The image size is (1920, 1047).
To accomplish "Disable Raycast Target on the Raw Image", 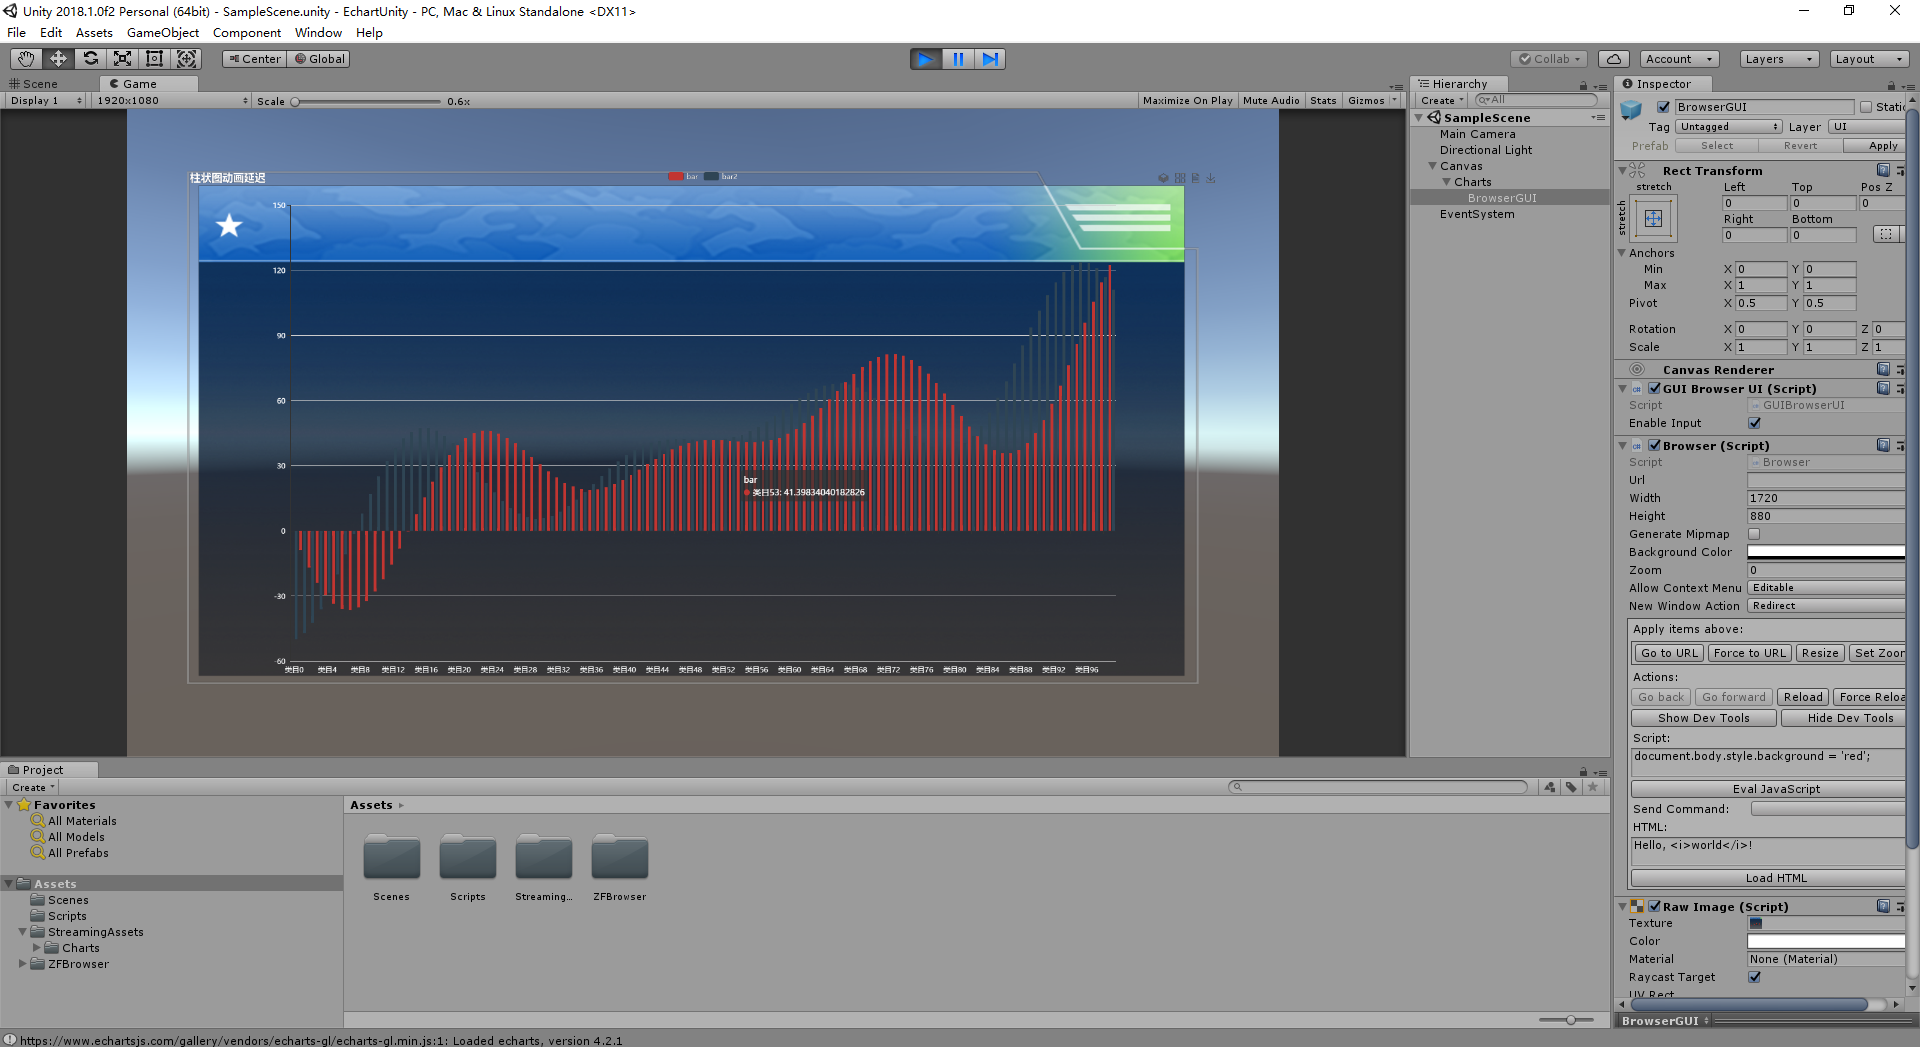I will coord(1755,977).
